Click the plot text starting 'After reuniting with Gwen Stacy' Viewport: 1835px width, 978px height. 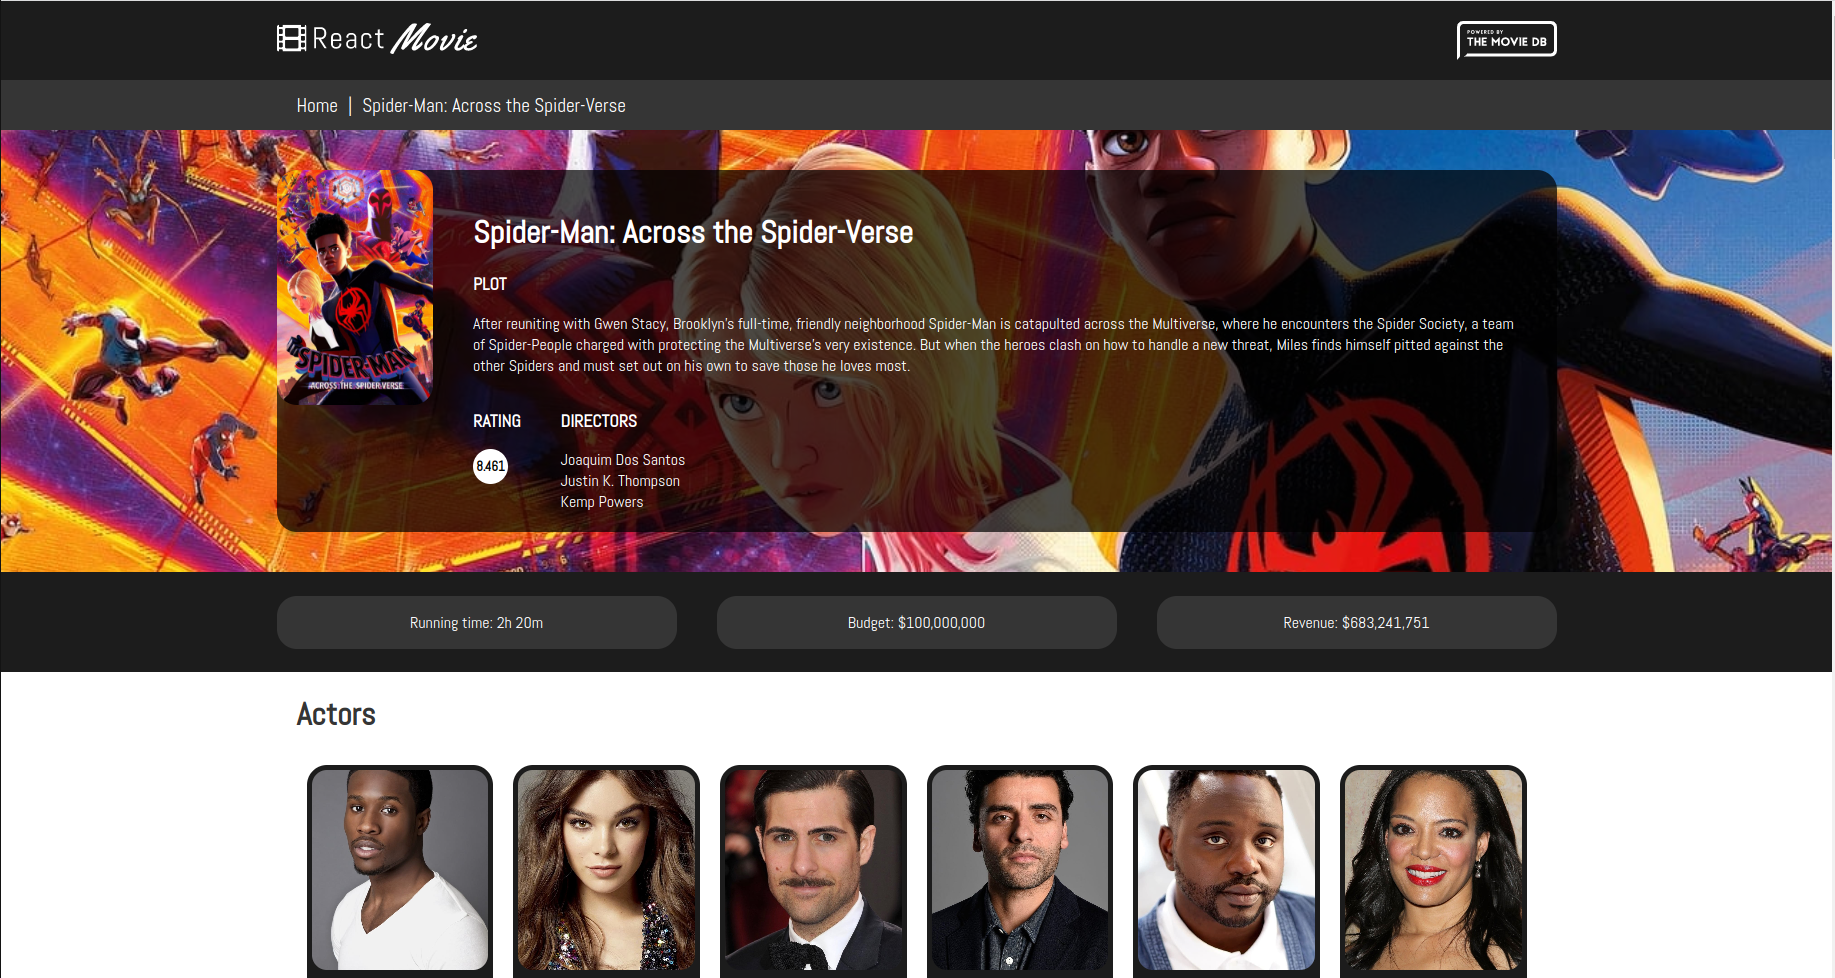tap(993, 345)
